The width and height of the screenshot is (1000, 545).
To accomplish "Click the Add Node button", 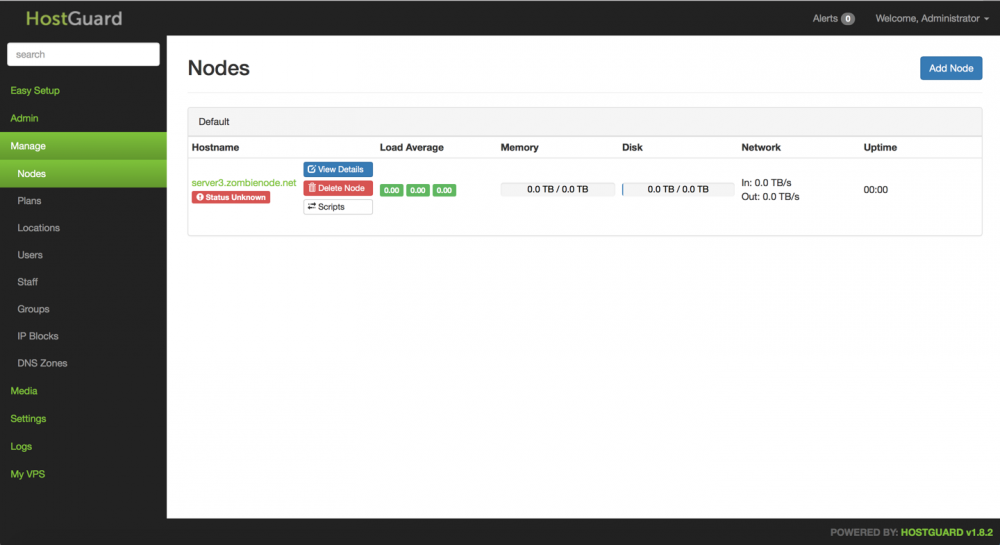I will point(951,68).
